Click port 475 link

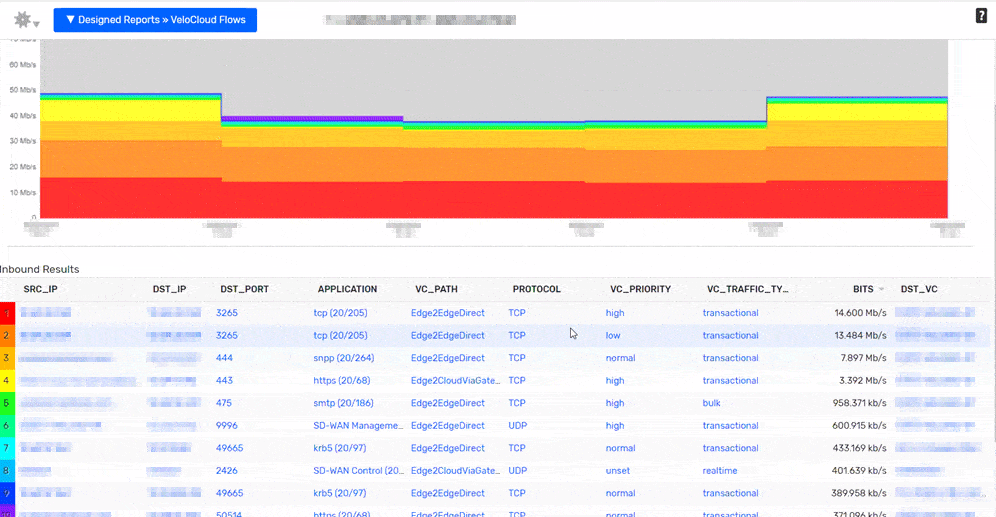tap(224, 403)
